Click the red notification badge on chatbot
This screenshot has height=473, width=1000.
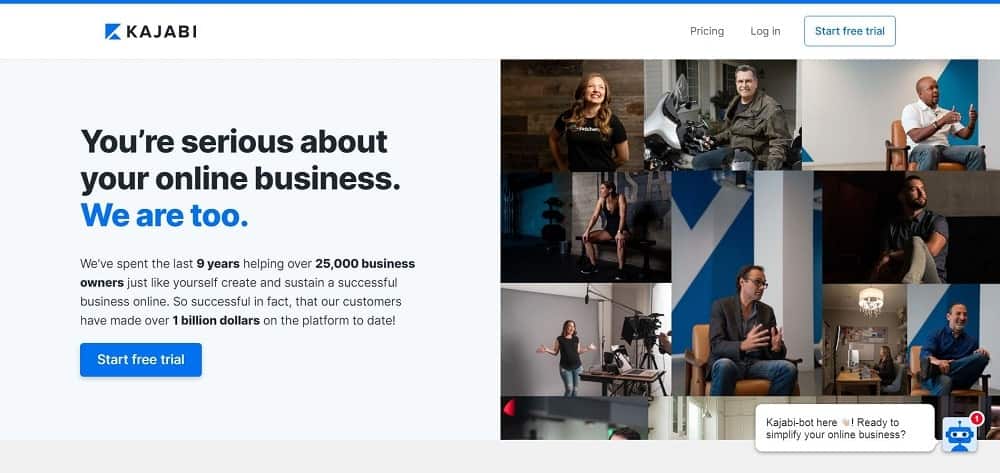click(976, 419)
